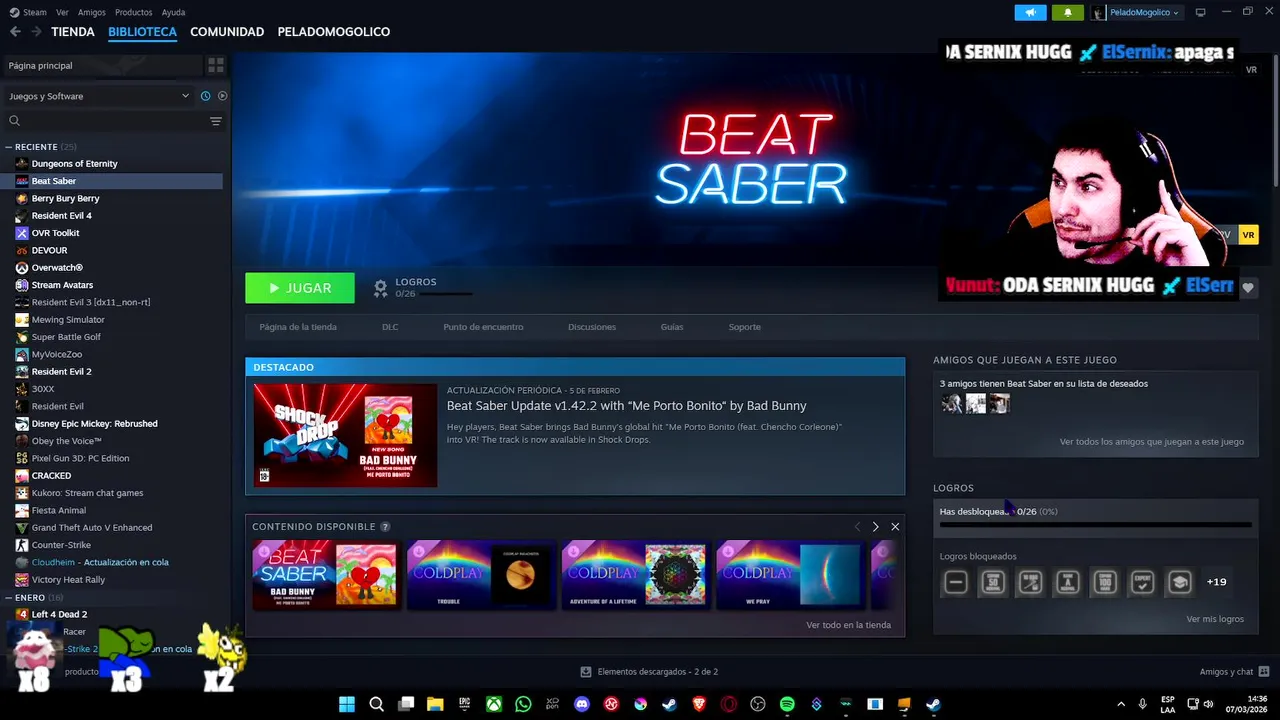The height and width of the screenshot is (720, 1280).
Task: Click the first locked achievement icon
Action: tap(956, 582)
